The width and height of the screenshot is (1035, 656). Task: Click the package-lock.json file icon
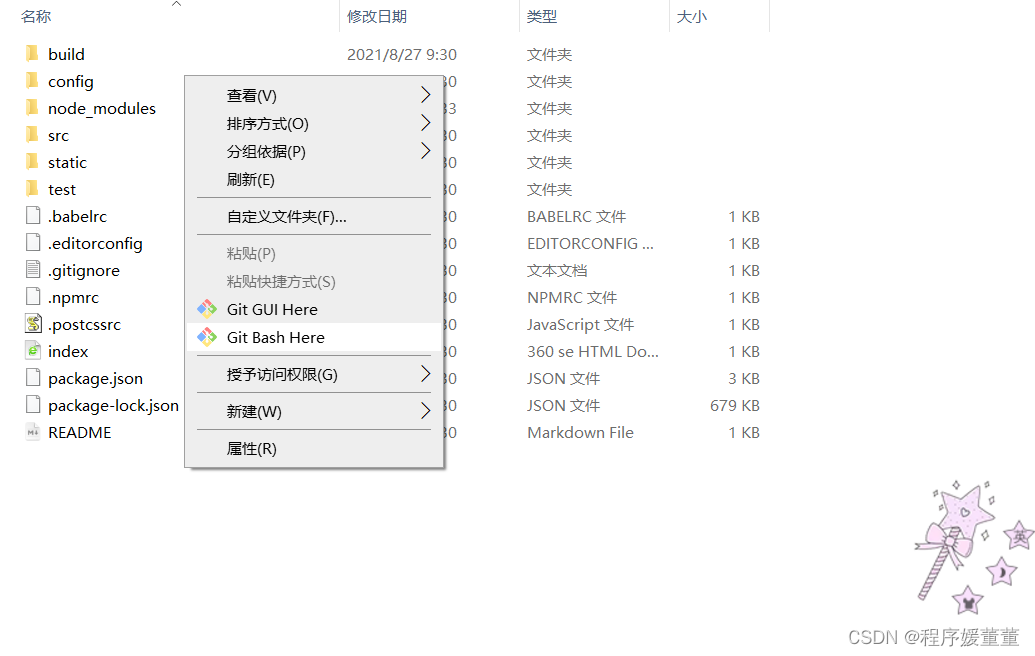33,405
